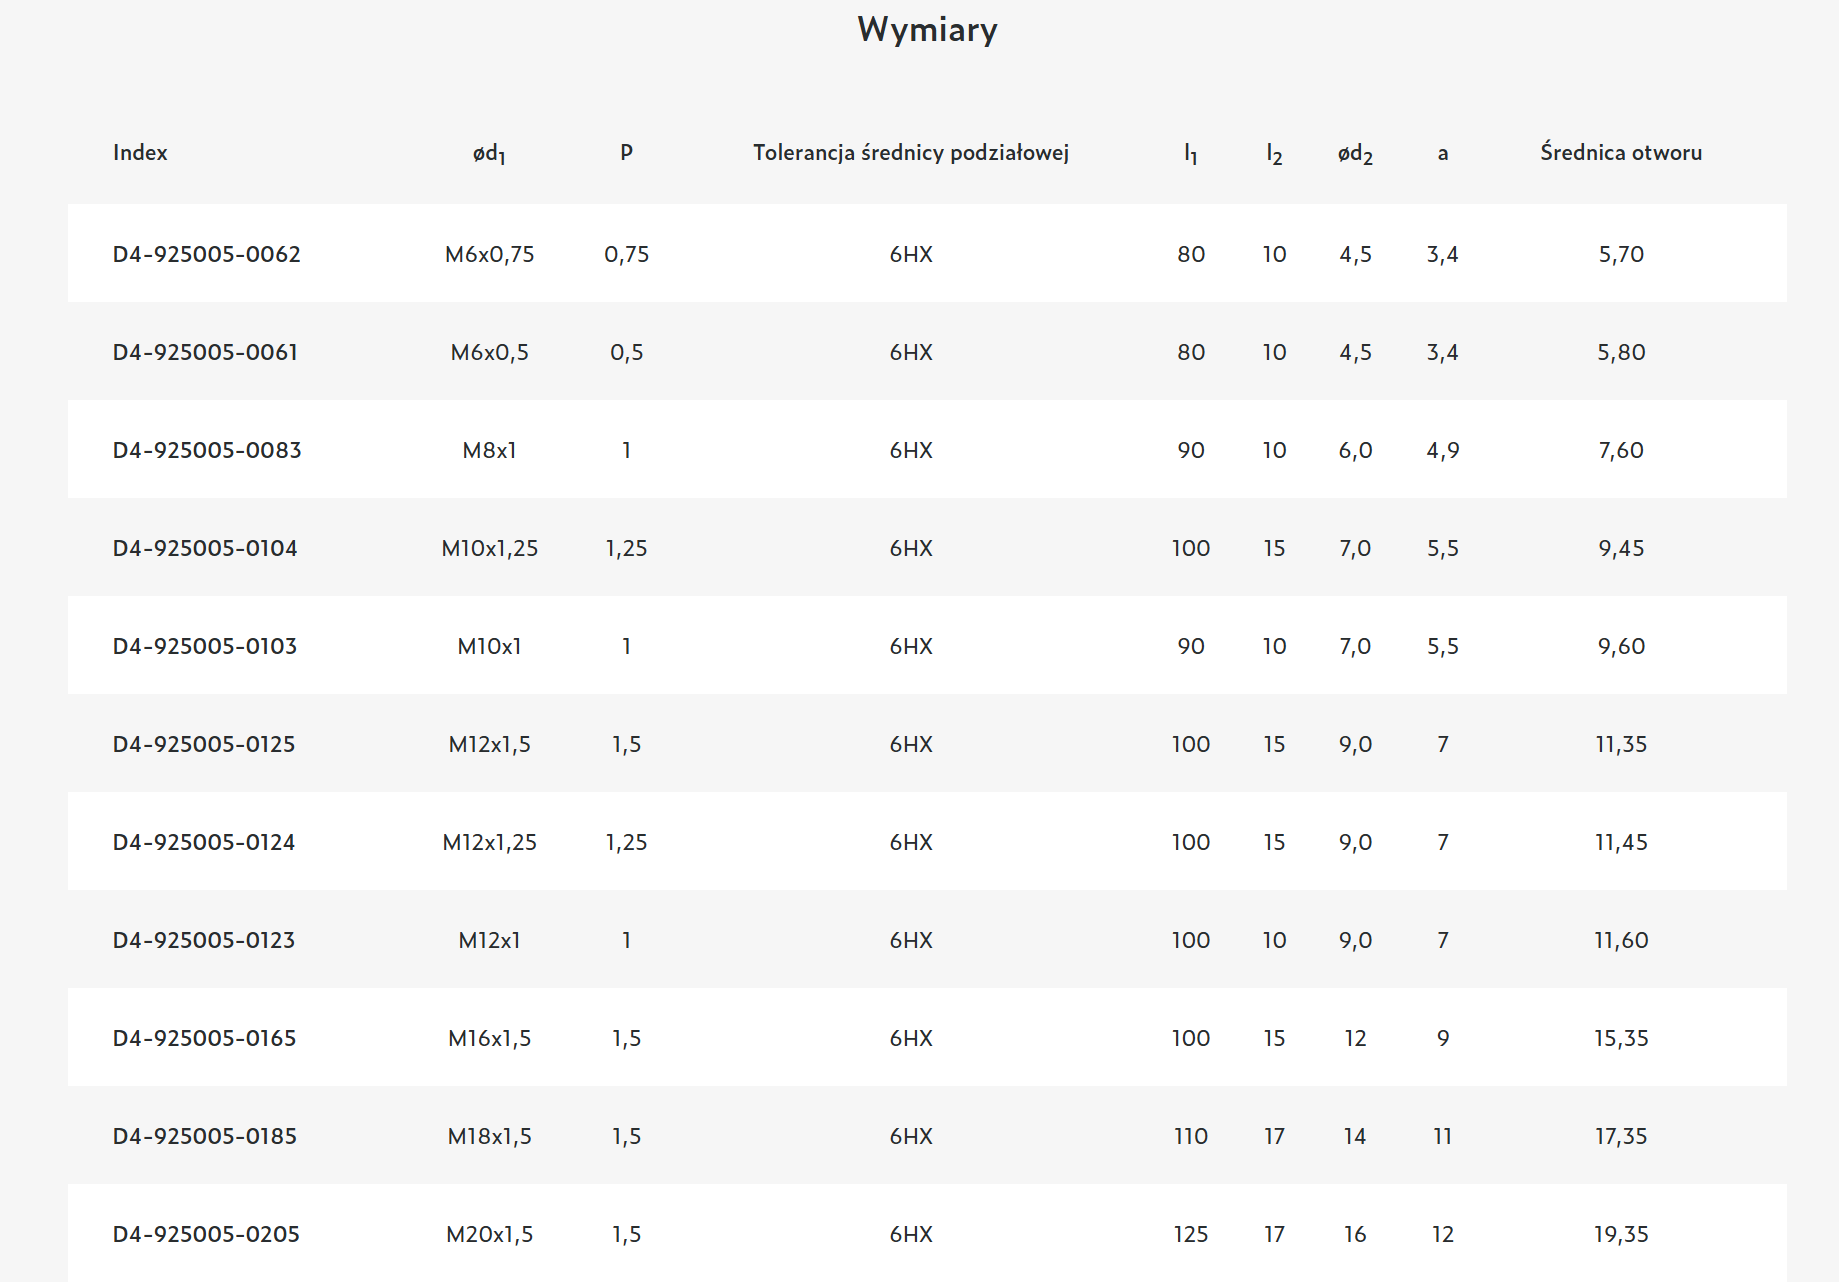Click product index D4-925005-0125
Screen dimensions: 1839x1282
point(204,744)
